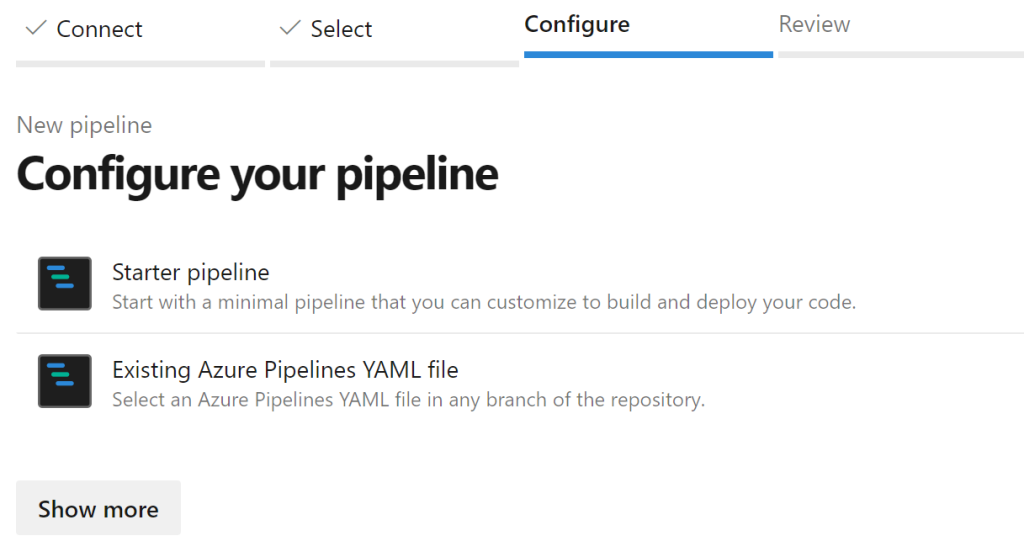Click the 'New pipeline' breadcrumb label
Screen dimensions: 1024x541
[84, 125]
